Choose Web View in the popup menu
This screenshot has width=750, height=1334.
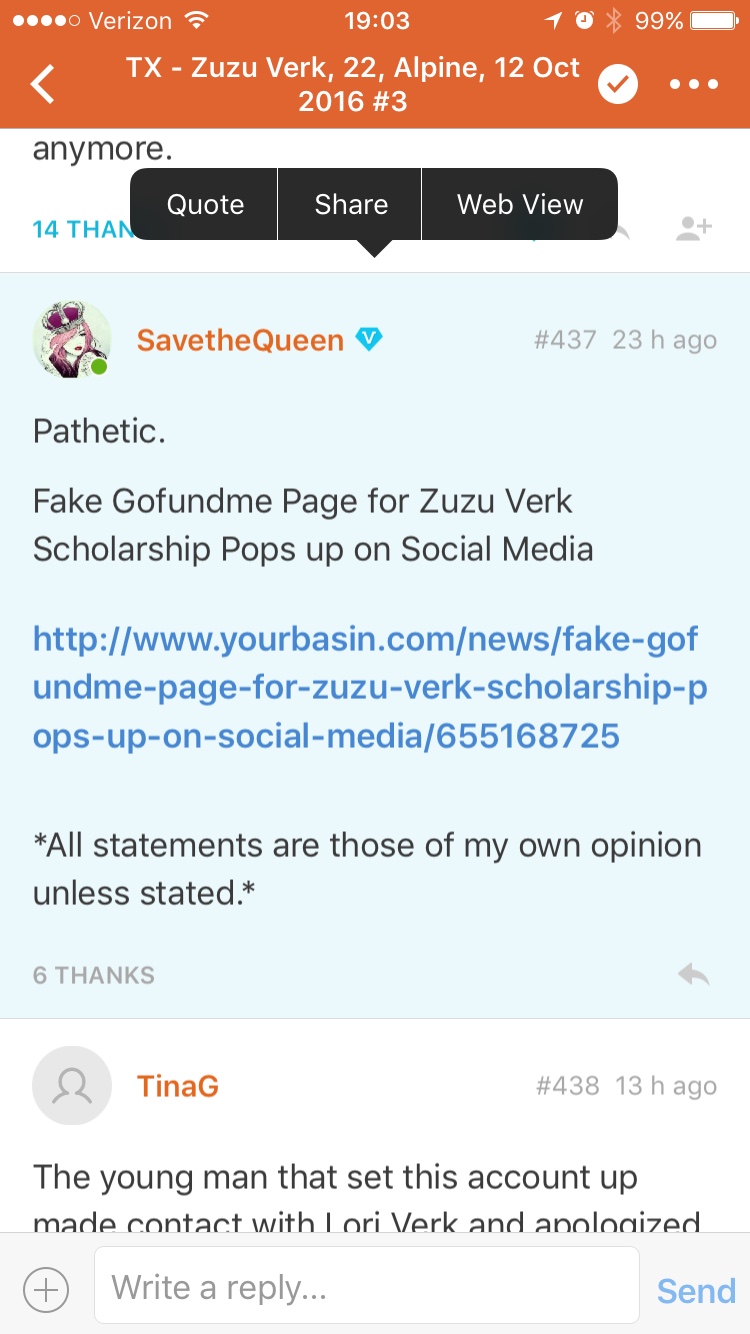pyautogui.click(x=519, y=204)
